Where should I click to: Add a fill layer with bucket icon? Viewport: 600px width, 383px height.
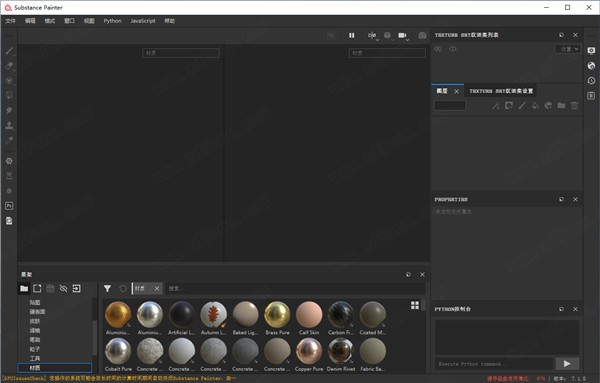(535, 106)
